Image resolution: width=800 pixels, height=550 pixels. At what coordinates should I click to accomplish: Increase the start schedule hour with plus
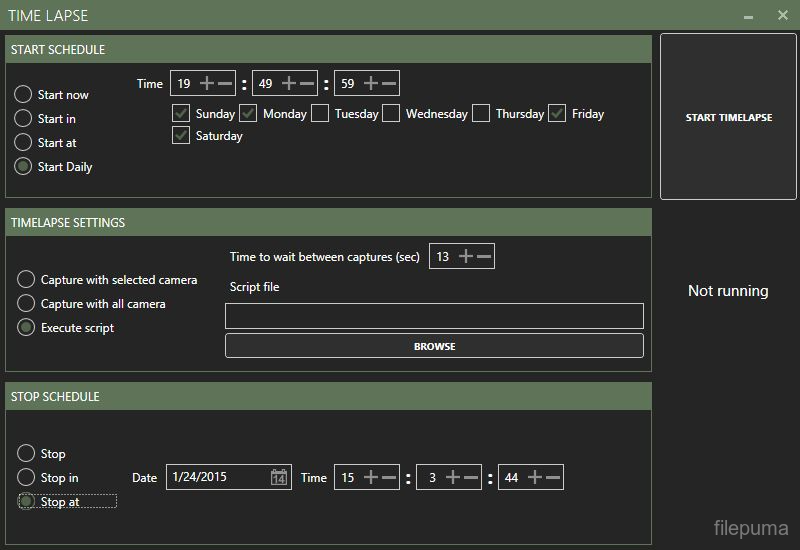[207, 84]
